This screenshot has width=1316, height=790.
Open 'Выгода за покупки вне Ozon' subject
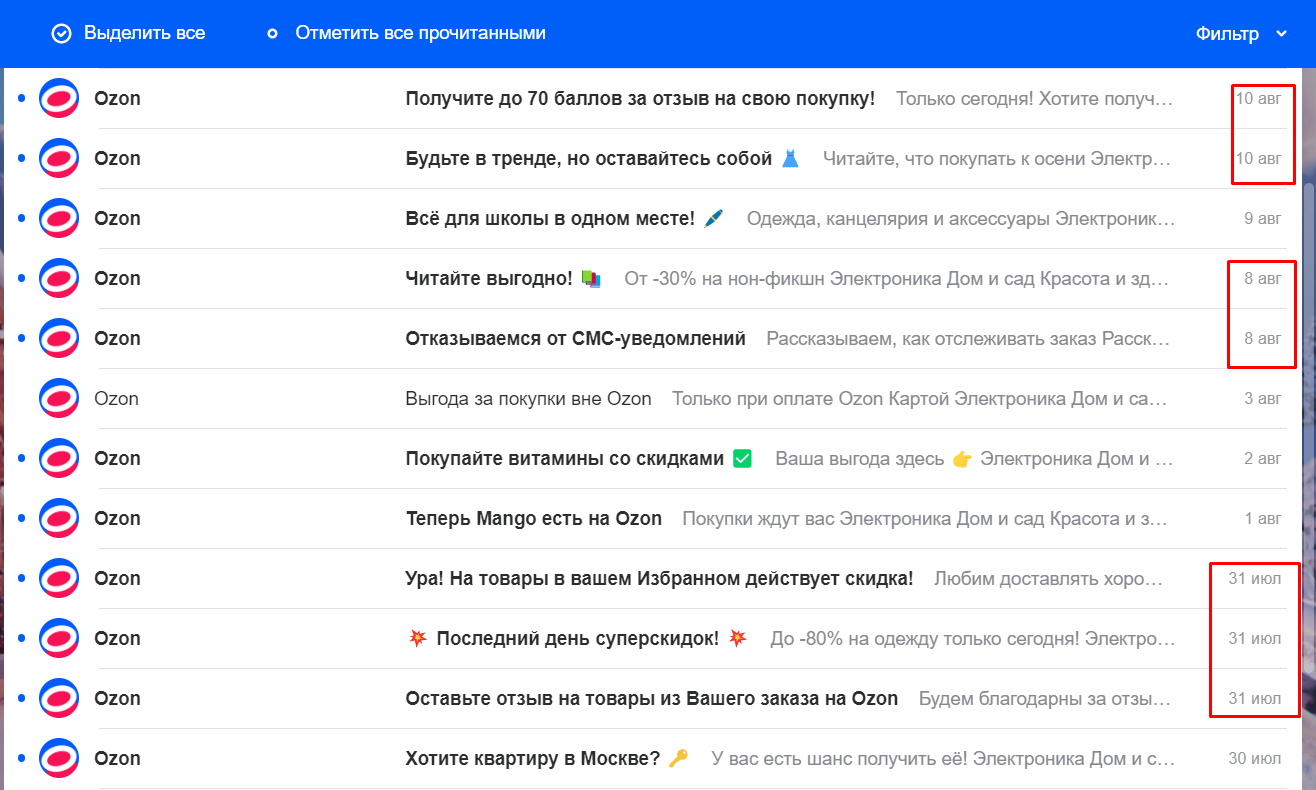(x=528, y=398)
